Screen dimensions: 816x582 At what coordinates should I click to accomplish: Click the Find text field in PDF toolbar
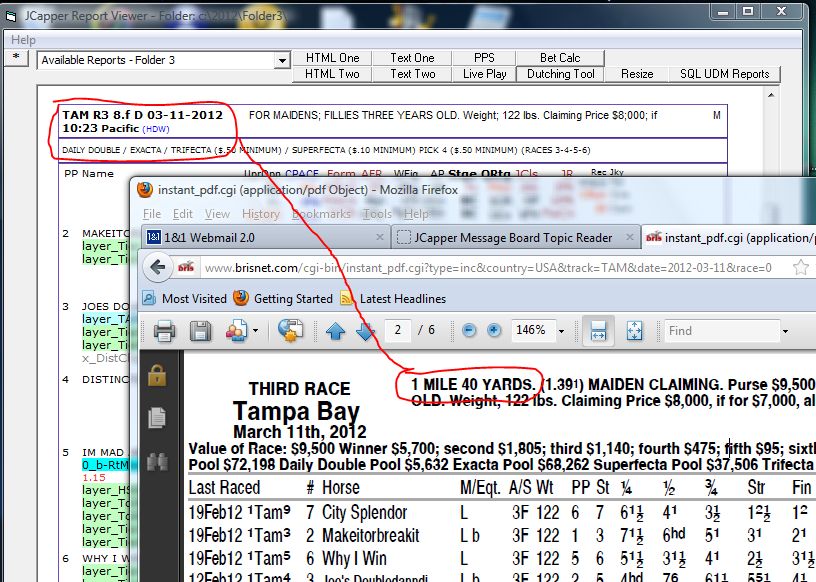(x=722, y=331)
